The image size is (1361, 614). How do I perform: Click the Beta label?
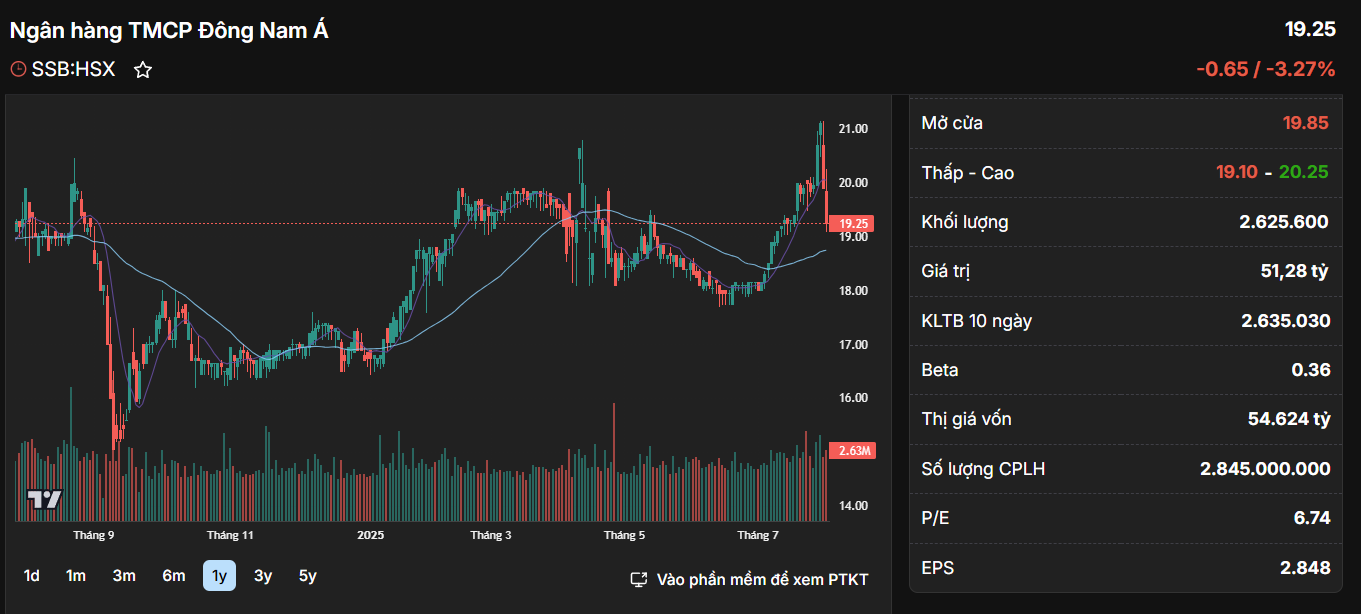(x=940, y=370)
